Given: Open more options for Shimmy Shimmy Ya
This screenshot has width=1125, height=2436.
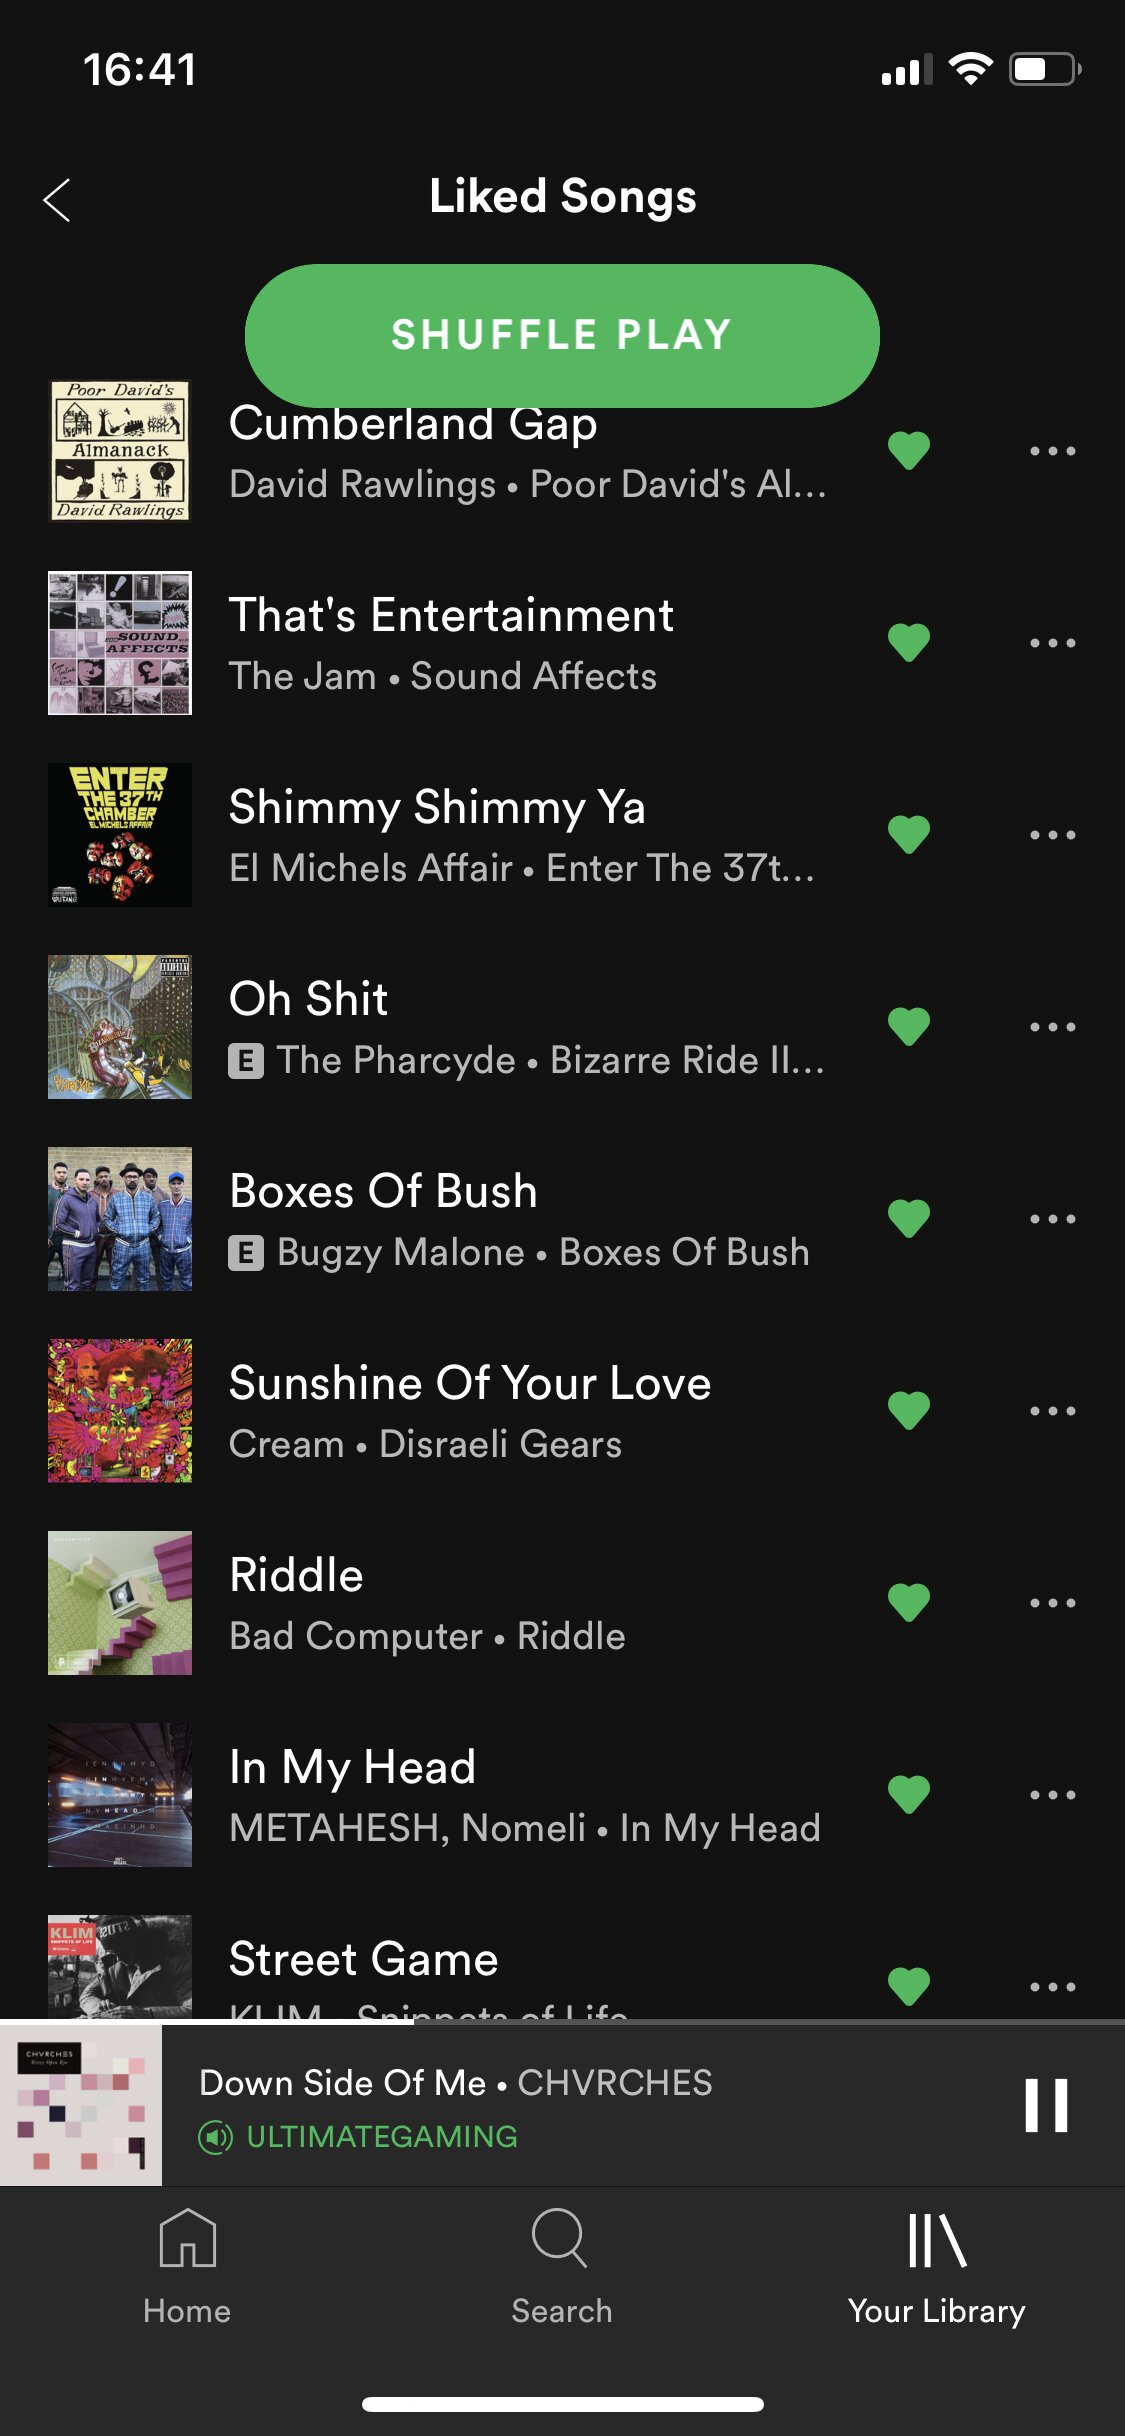Looking at the screenshot, I should 1053,835.
